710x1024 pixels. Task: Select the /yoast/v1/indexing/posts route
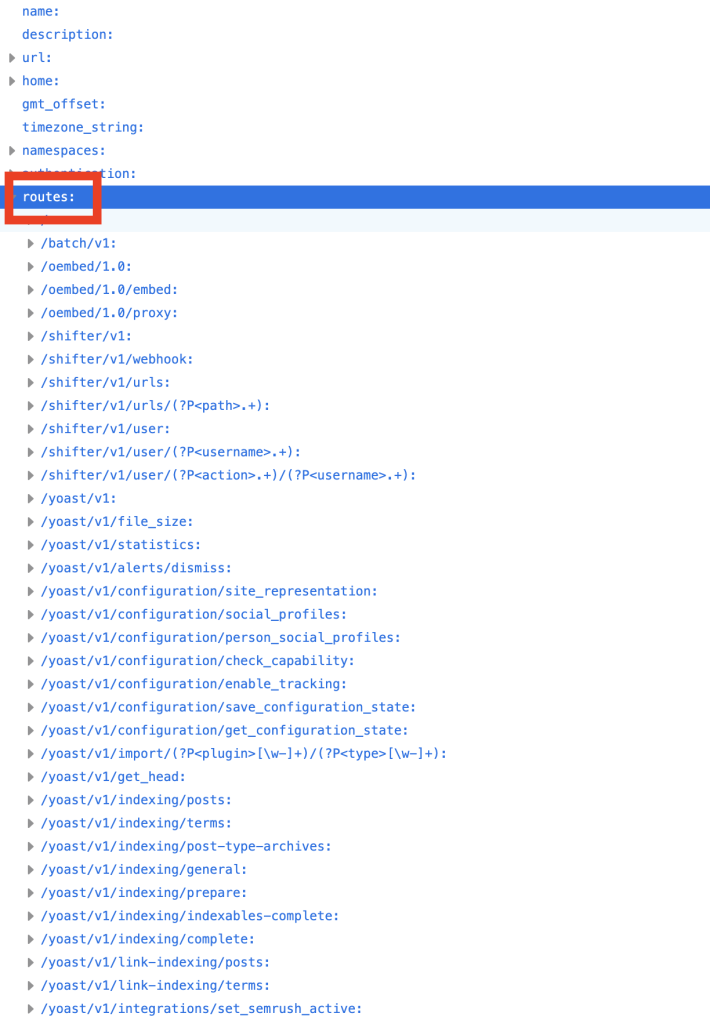click(136, 800)
